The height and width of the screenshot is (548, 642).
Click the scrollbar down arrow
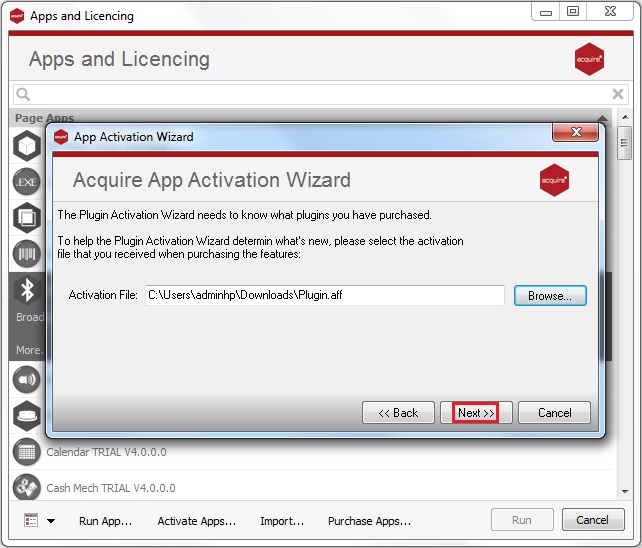pos(625,491)
